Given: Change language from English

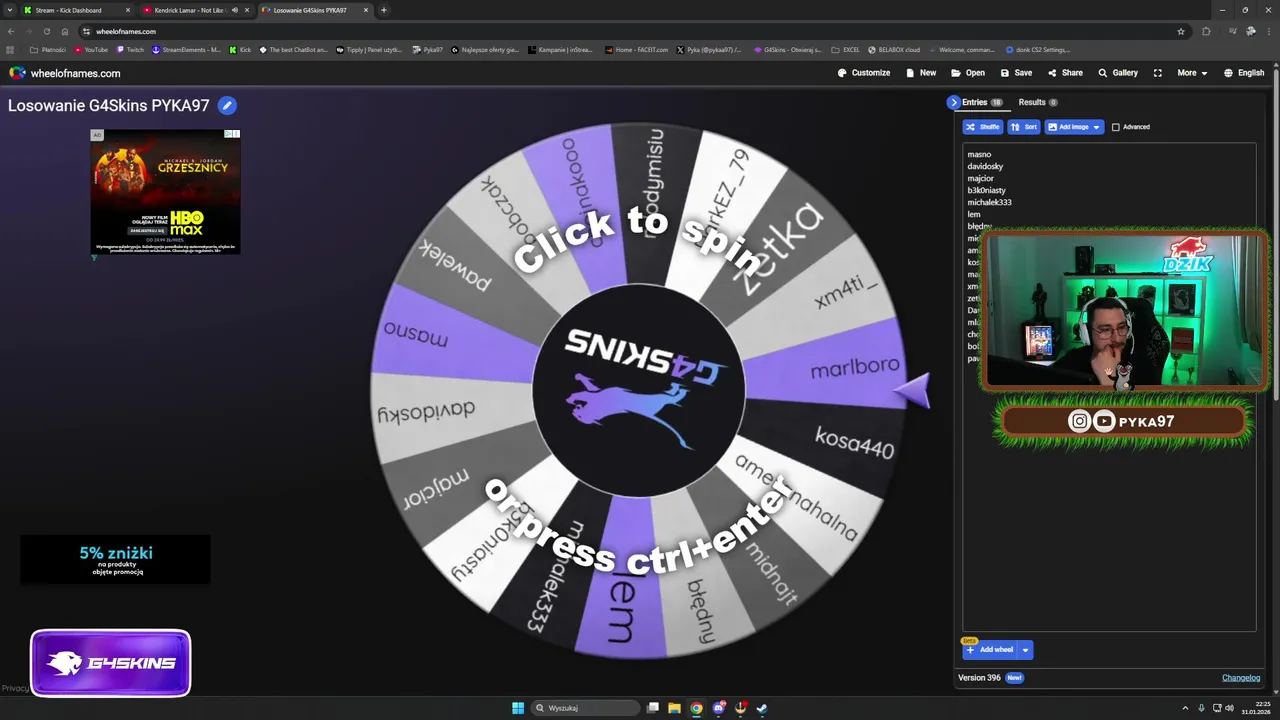Looking at the screenshot, I should coord(1244,73).
